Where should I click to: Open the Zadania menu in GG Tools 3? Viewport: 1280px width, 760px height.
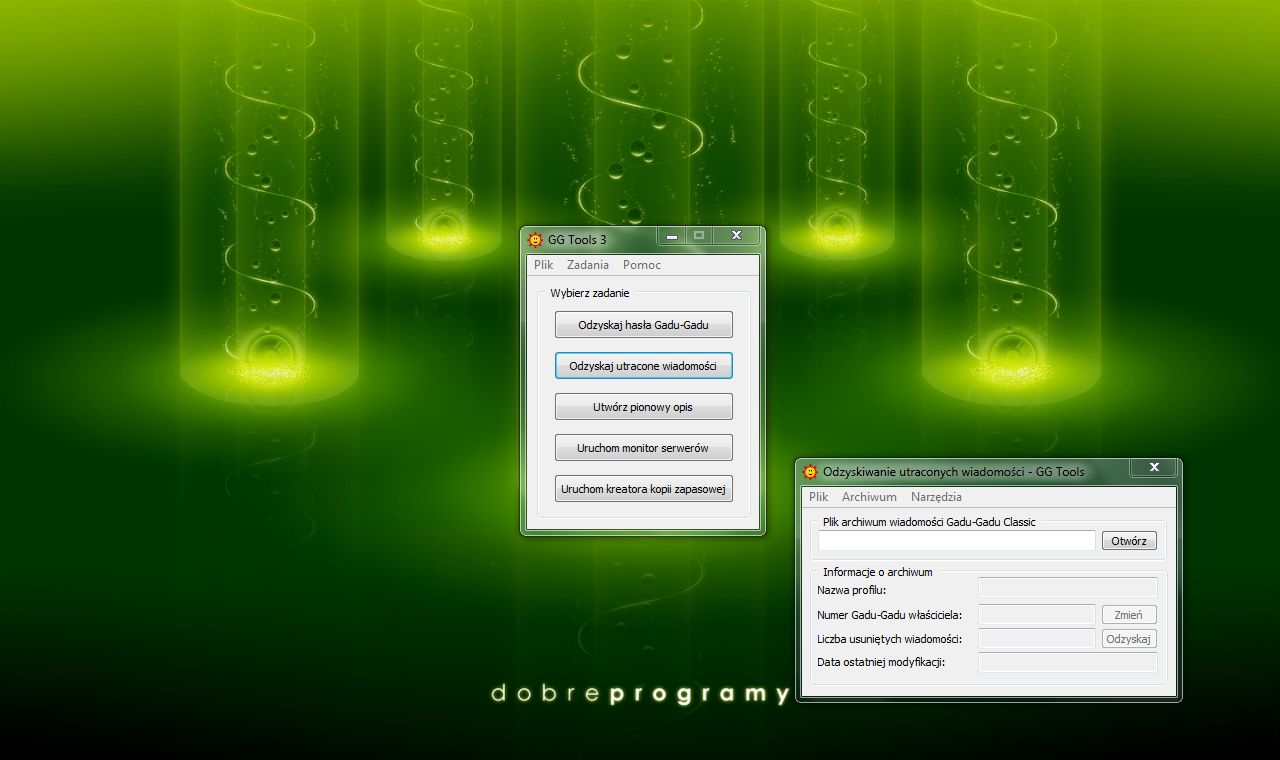[x=588, y=265]
